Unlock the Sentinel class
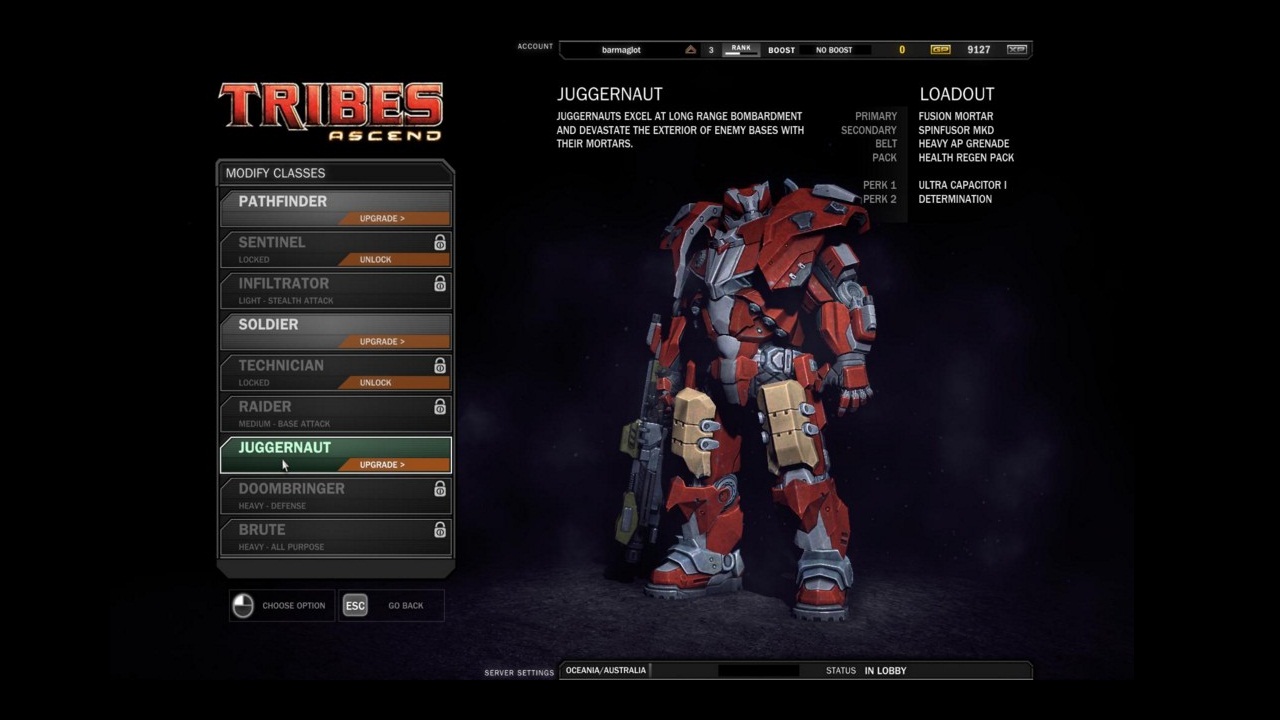The height and width of the screenshot is (720, 1280). 392,259
